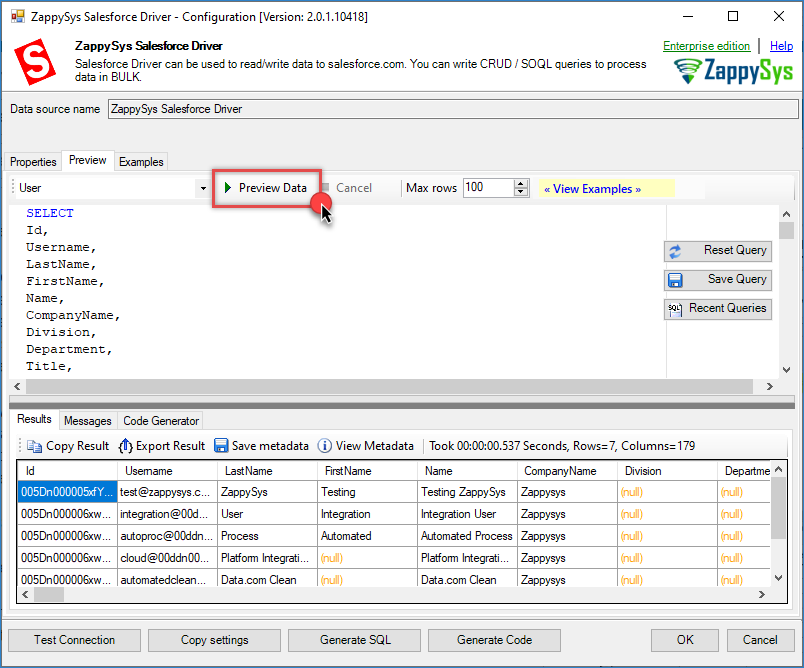Open the Enterprise edition link
This screenshot has width=804, height=668.
pyautogui.click(x=706, y=46)
